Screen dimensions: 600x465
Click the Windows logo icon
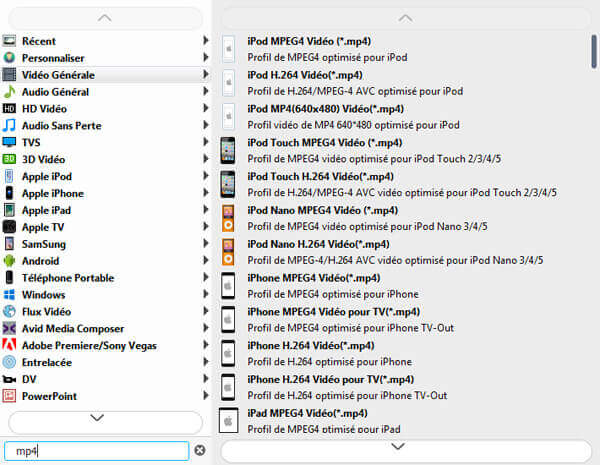point(9,295)
